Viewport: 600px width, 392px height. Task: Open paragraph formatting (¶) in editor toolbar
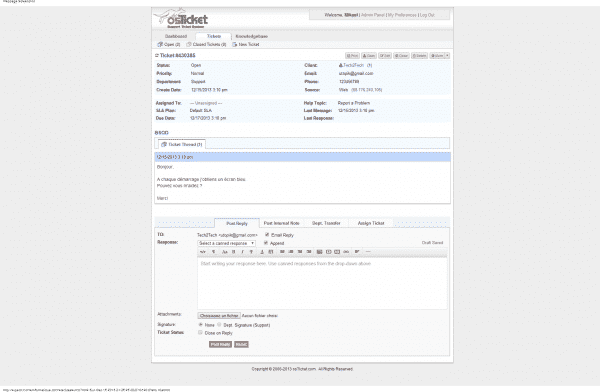(x=214, y=252)
